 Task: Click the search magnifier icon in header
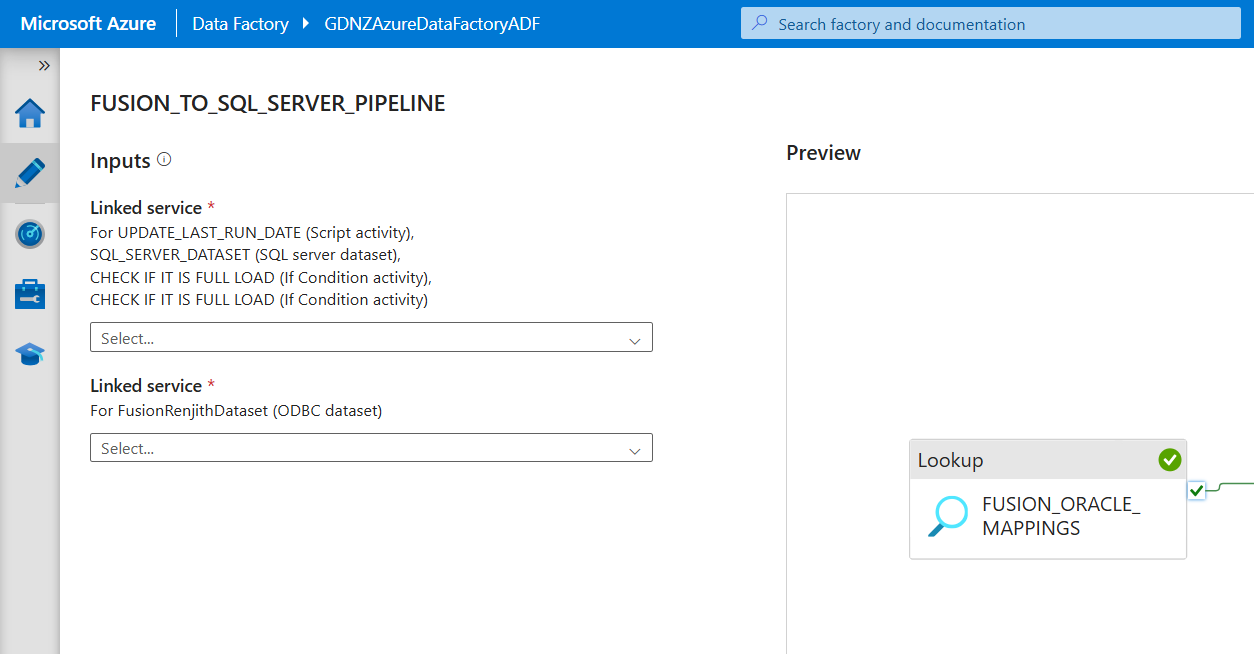[760, 24]
